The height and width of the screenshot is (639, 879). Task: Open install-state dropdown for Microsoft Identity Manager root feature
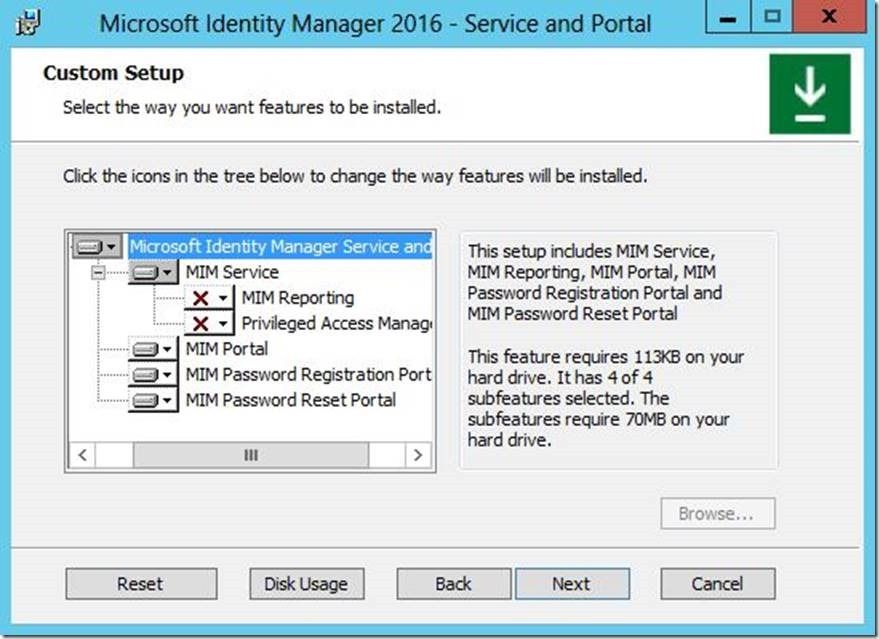coord(96,247)
